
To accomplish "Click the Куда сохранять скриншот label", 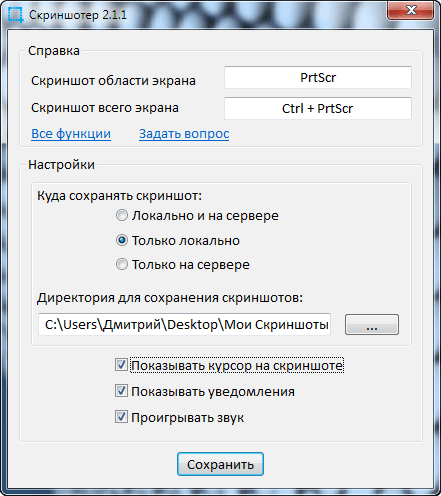I will pos(119,196).
